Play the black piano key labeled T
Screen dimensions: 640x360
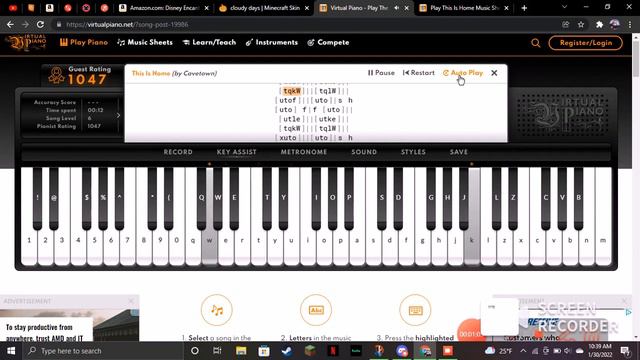(x=267, y=198)
